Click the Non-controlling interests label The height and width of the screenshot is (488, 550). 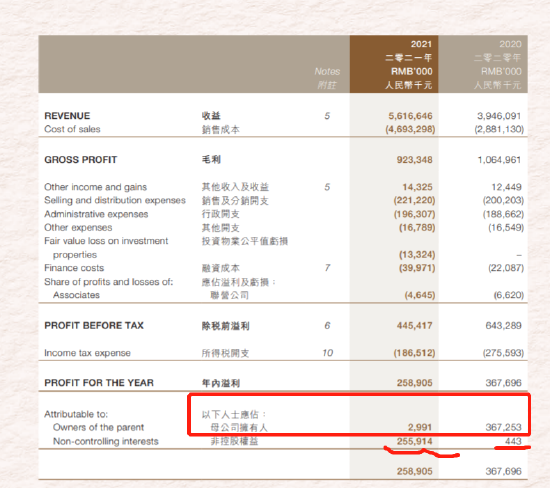click(106, 441)
